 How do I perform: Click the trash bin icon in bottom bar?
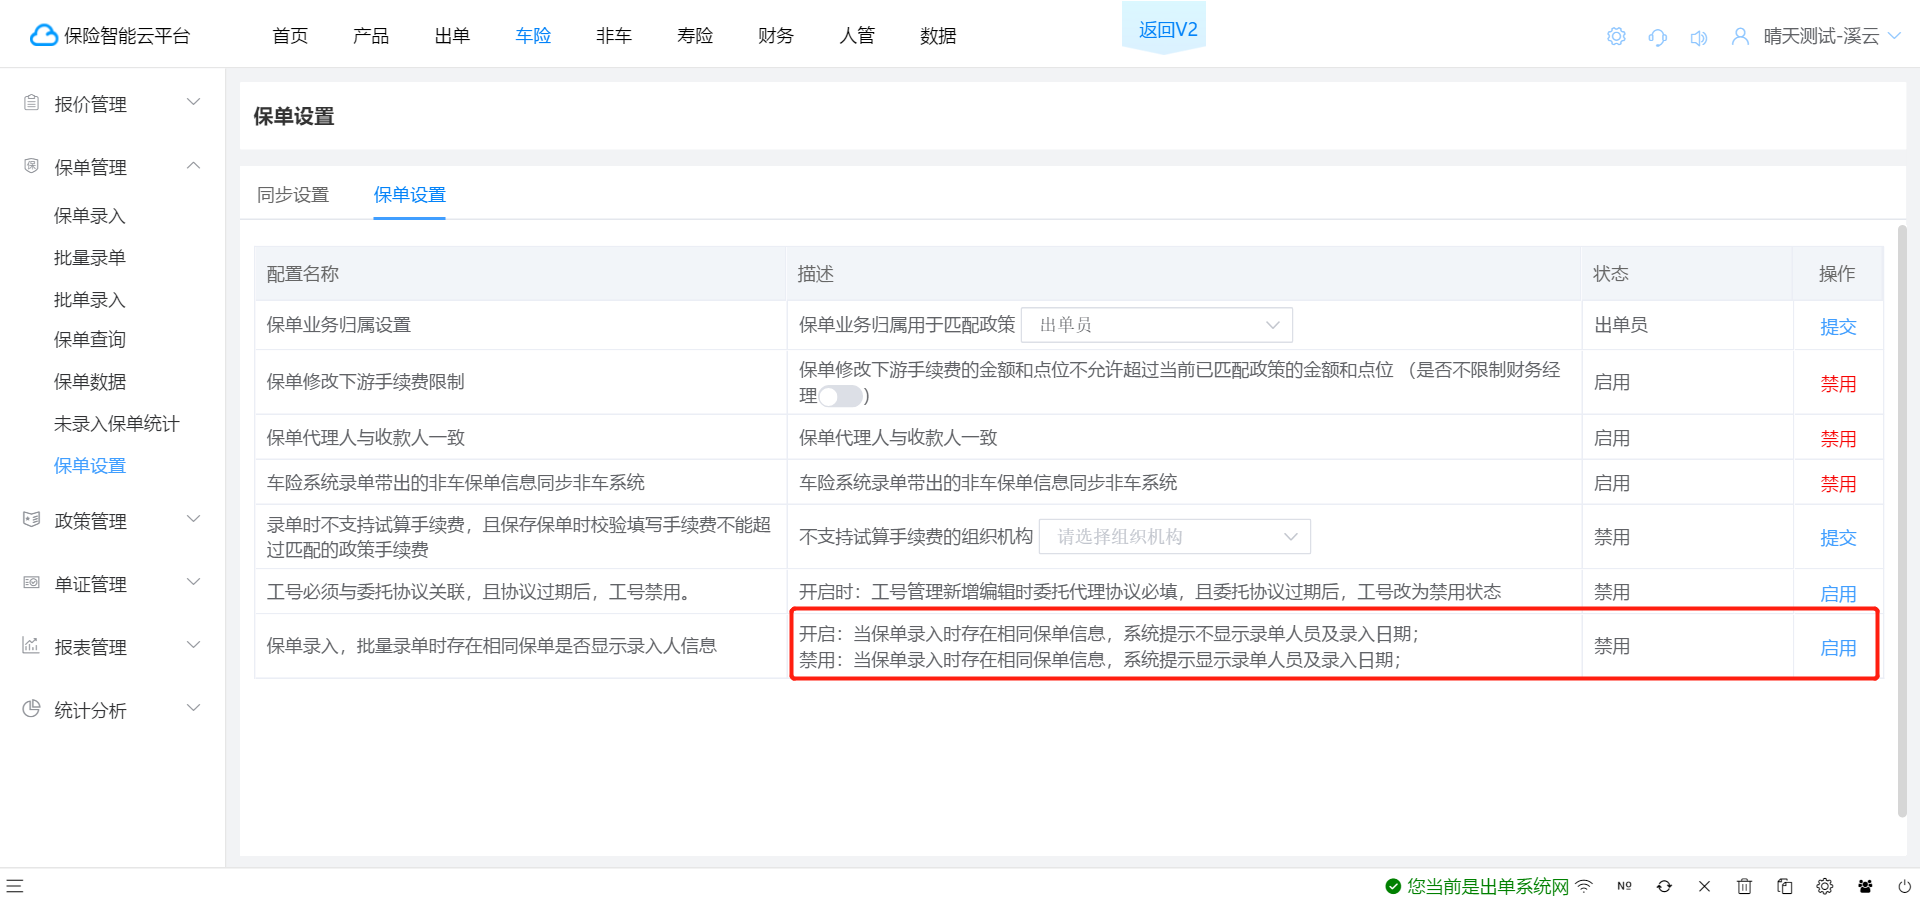pos(1744,886)
